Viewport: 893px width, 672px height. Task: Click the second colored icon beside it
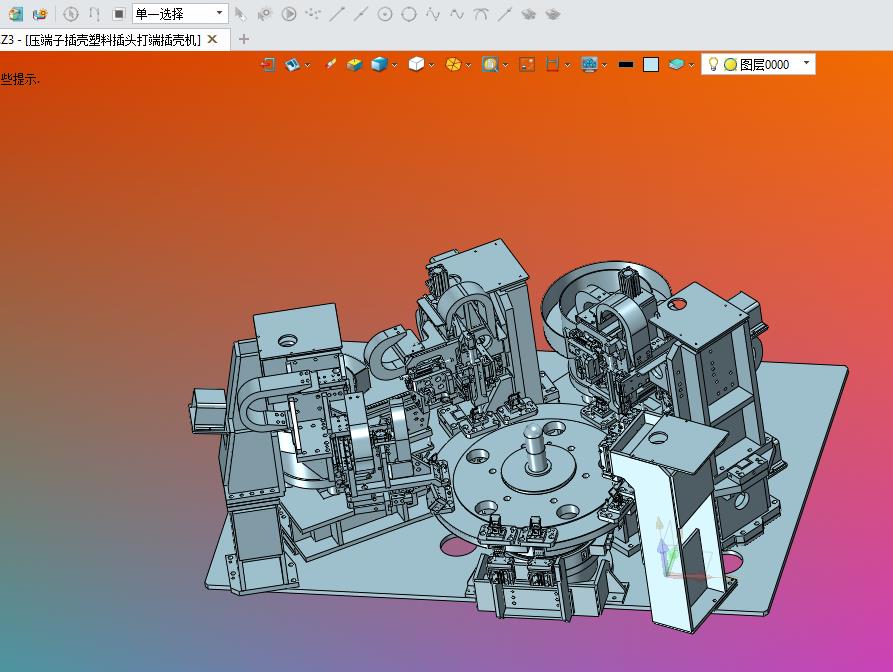pos(40,14)
